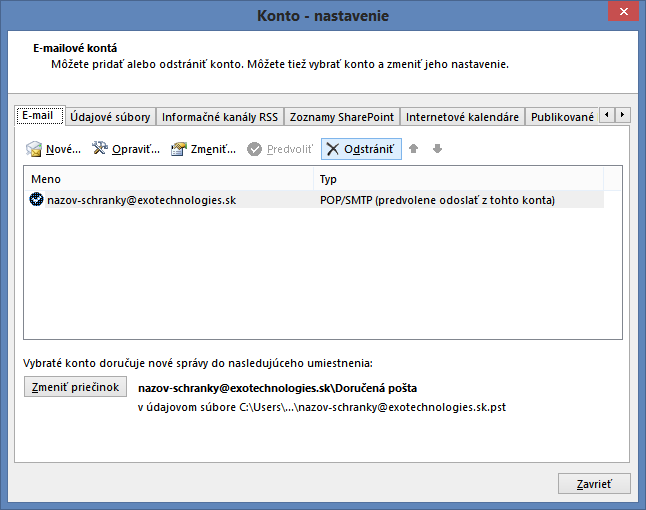646x510 pixels.
Task: Open the Publikované tab
Action: [x=562, y=117]
